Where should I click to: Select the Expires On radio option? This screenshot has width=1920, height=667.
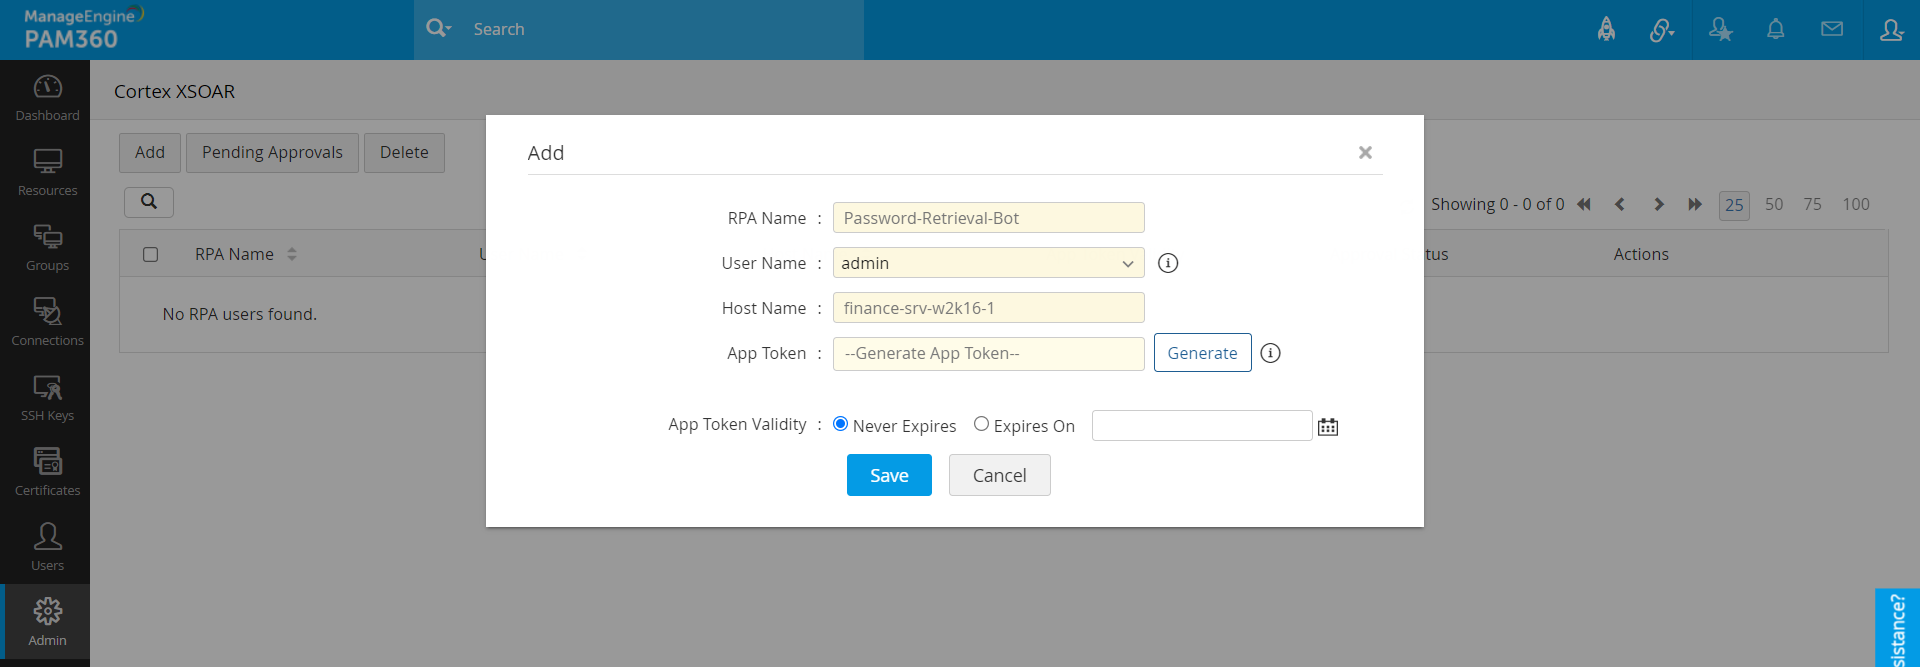[981, 424]
